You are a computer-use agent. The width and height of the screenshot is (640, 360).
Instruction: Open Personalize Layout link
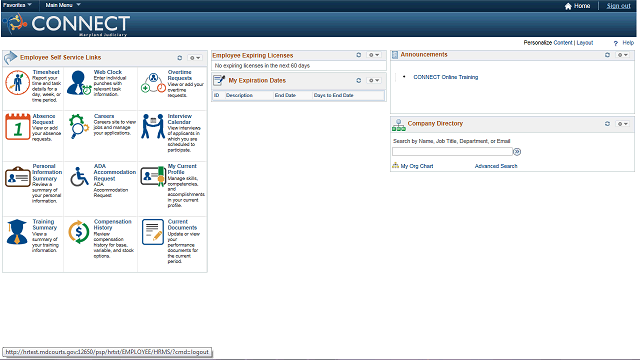pos(584,42)
